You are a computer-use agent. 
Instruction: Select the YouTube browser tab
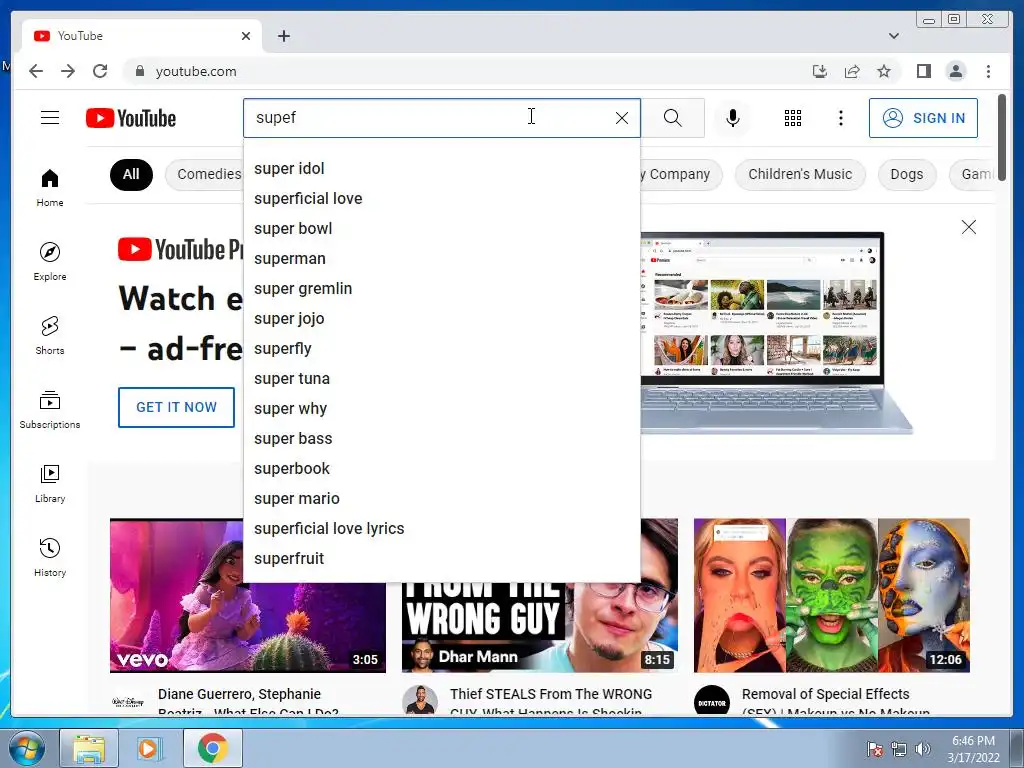[x=142, y=36]
